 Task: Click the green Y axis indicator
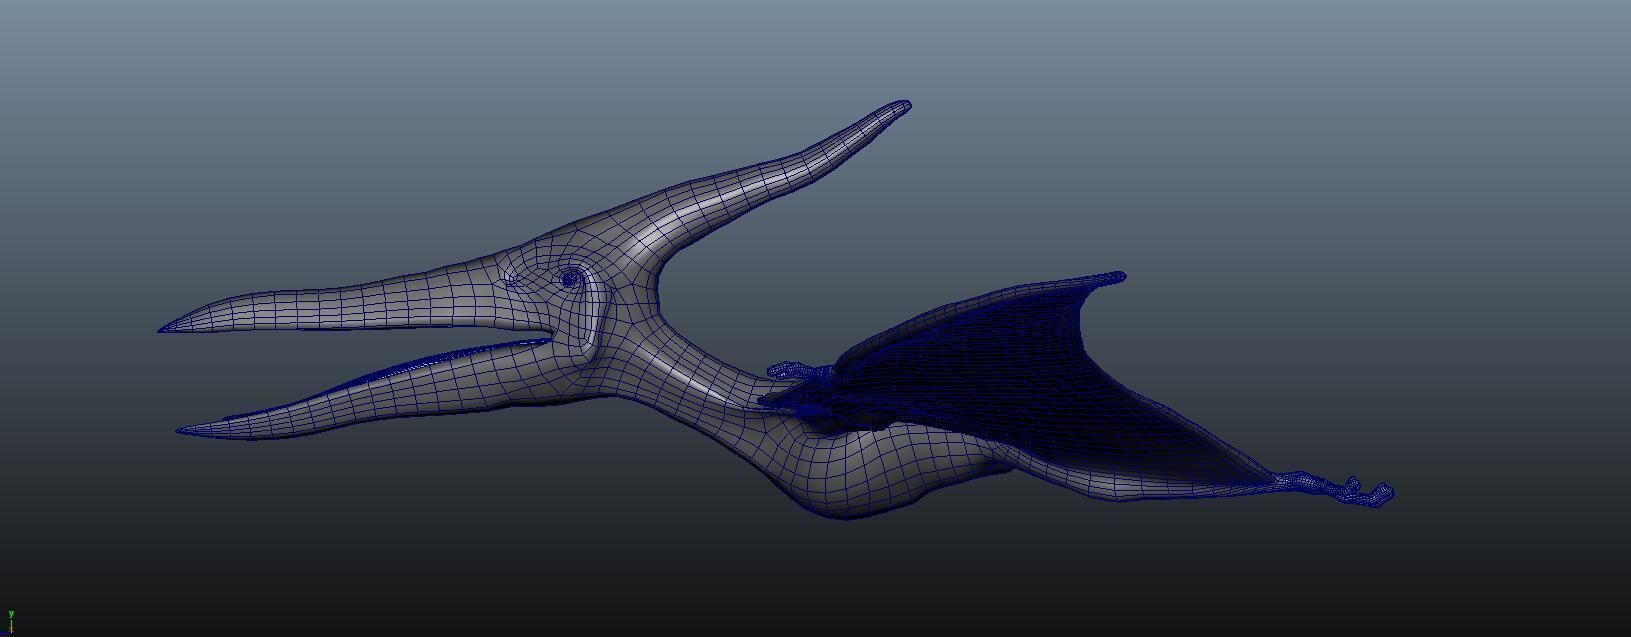(x=10, y=620)
